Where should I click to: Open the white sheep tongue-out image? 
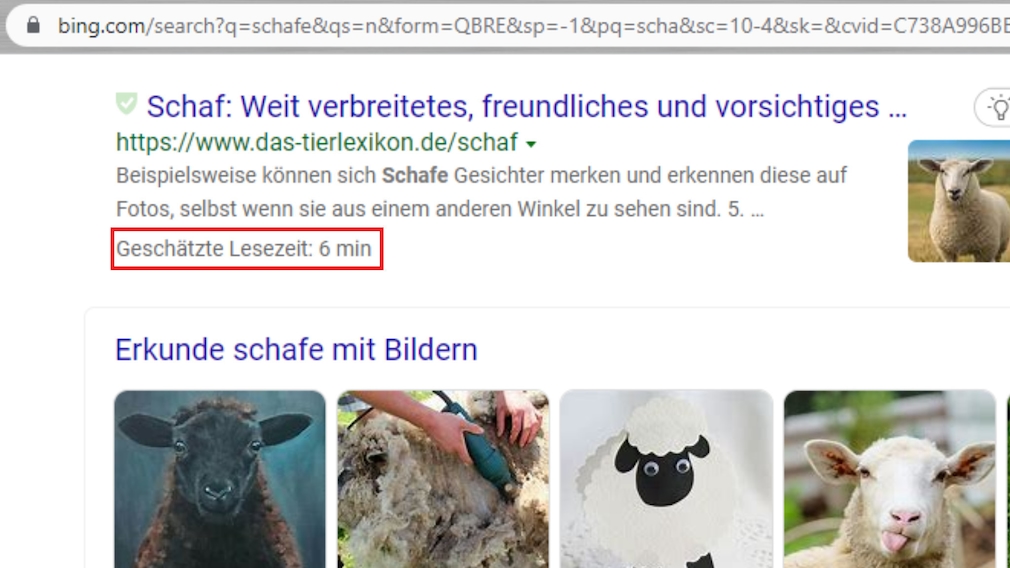coord(890,479)
